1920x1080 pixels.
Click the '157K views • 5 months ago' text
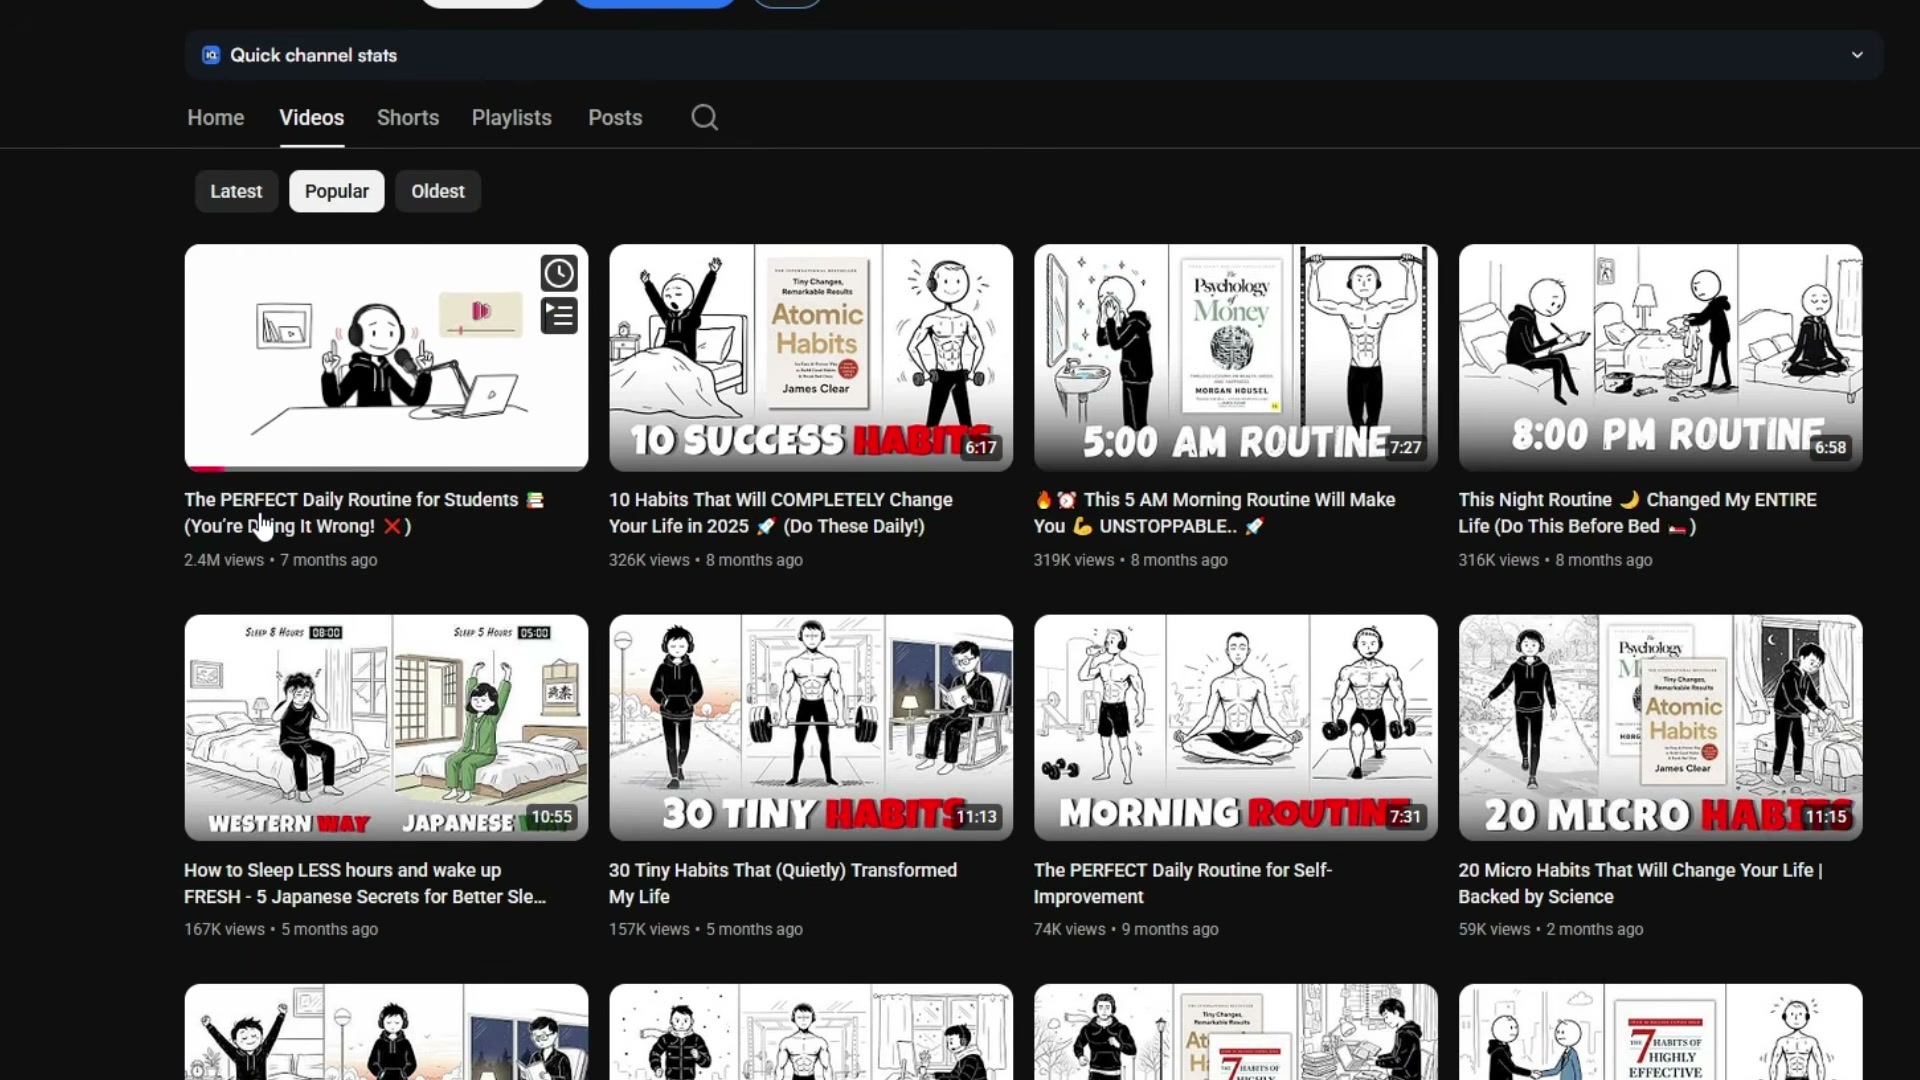pyautogui.click(x=706, y=929)
